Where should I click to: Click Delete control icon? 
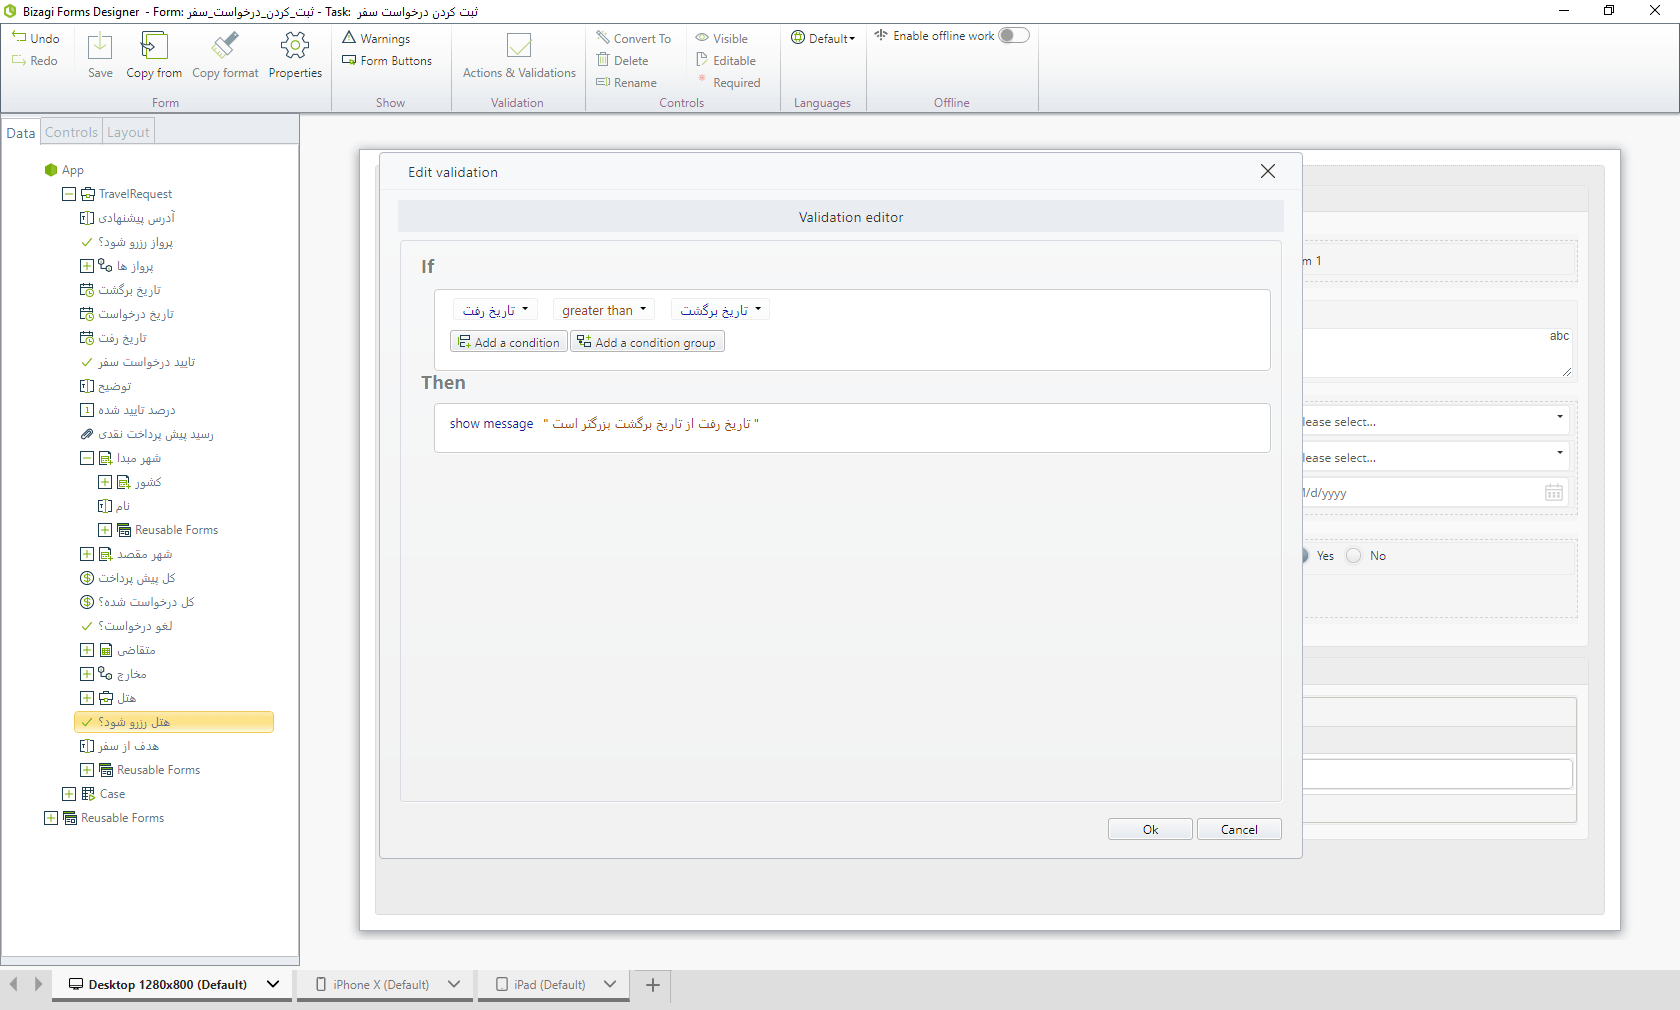pyautogui.click(x=603, y=60)
